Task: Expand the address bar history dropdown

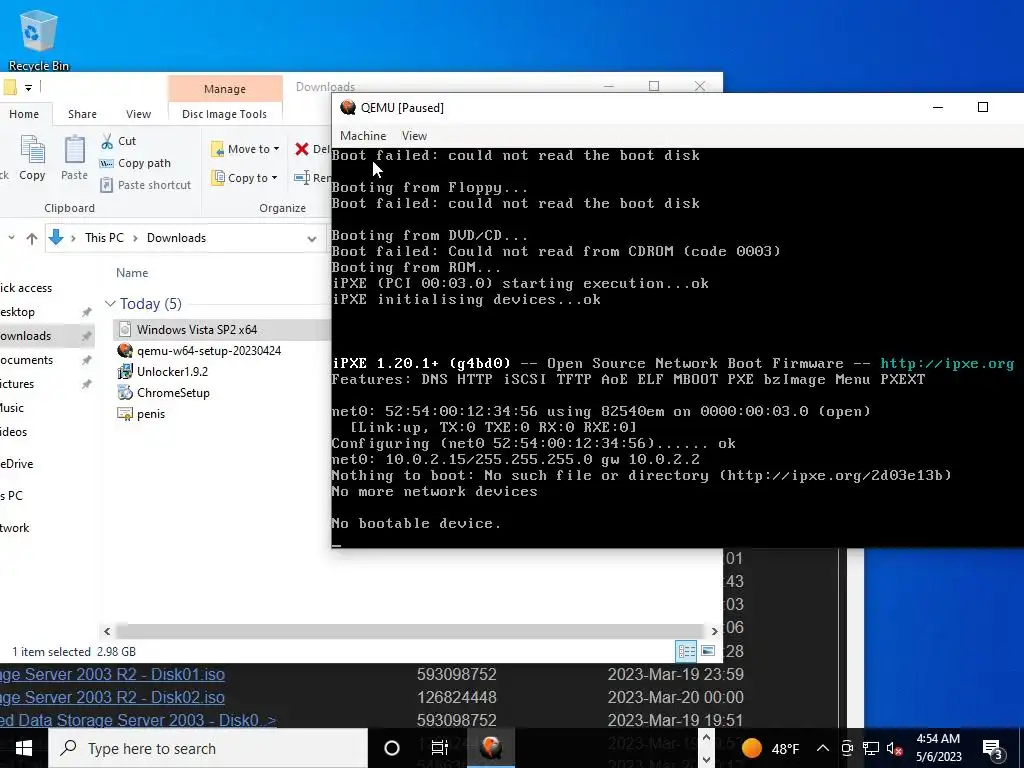Action: tap(312, 238)
